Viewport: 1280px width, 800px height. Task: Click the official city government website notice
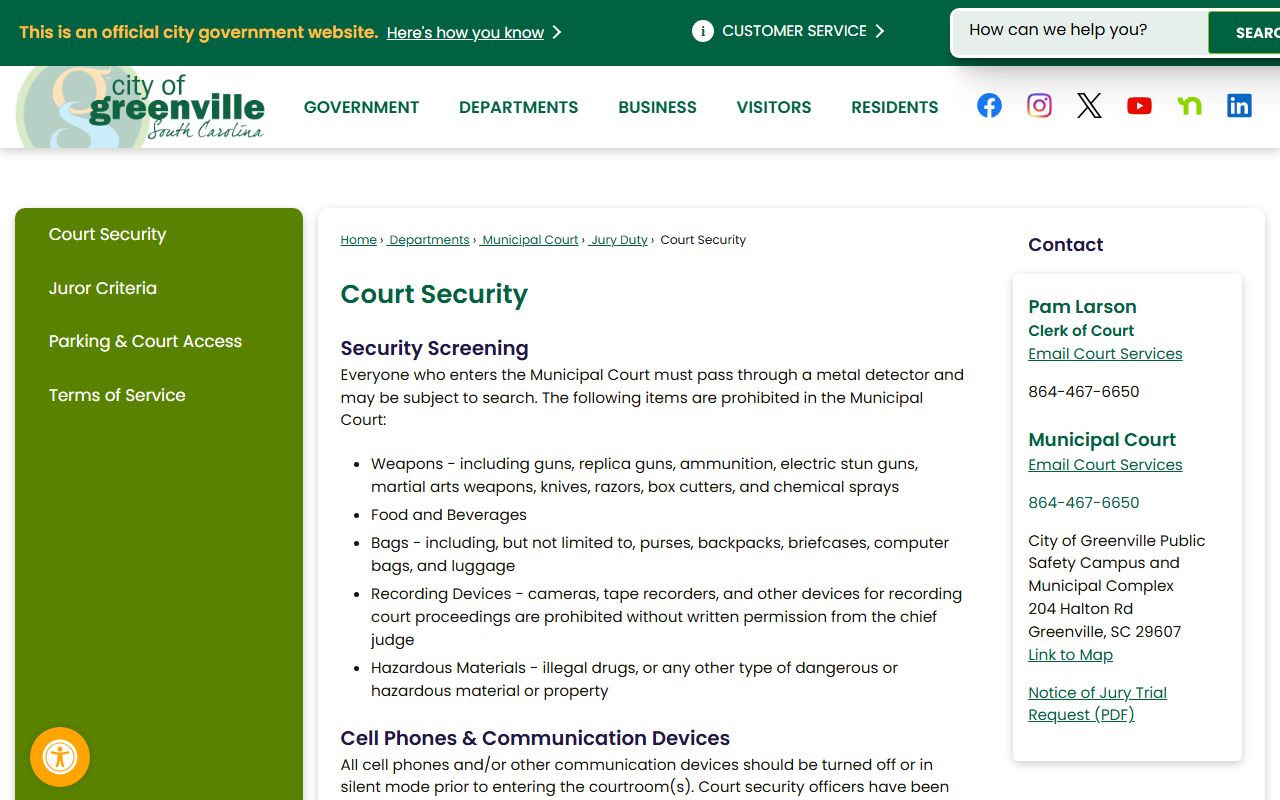pyautogui.click(x=198, y=32)
